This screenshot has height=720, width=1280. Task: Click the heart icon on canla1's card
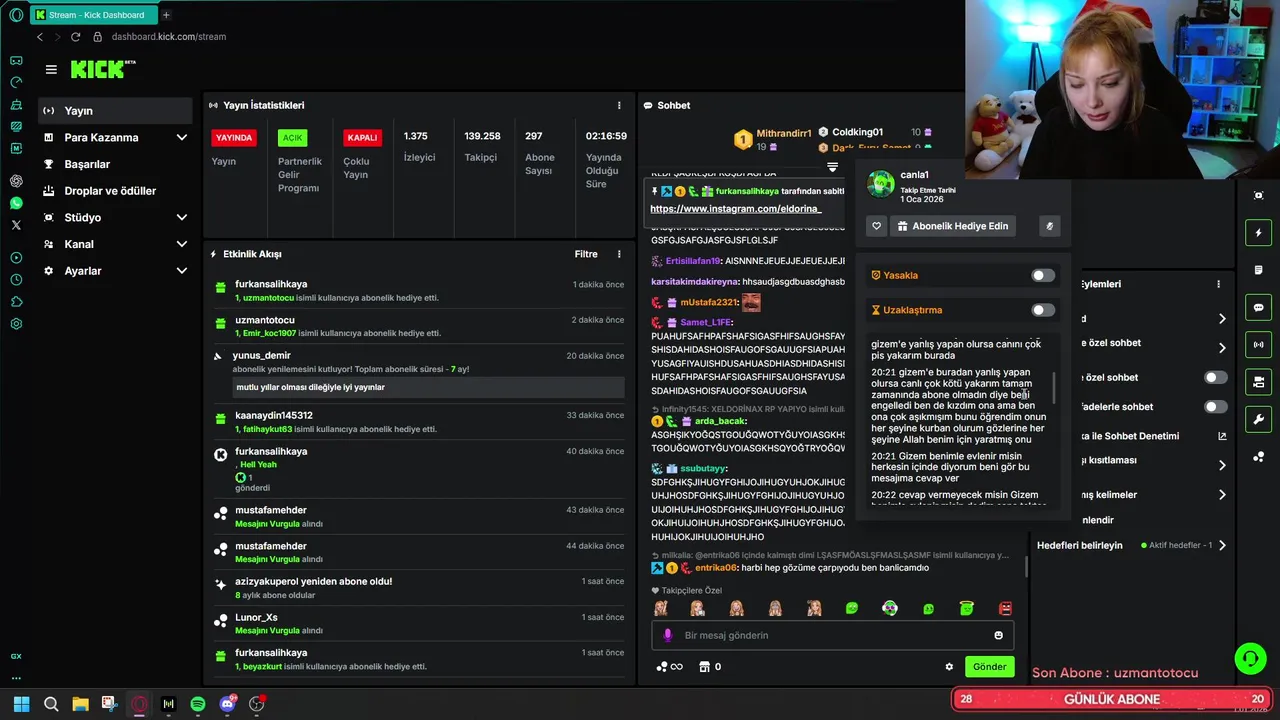(876, 226)
